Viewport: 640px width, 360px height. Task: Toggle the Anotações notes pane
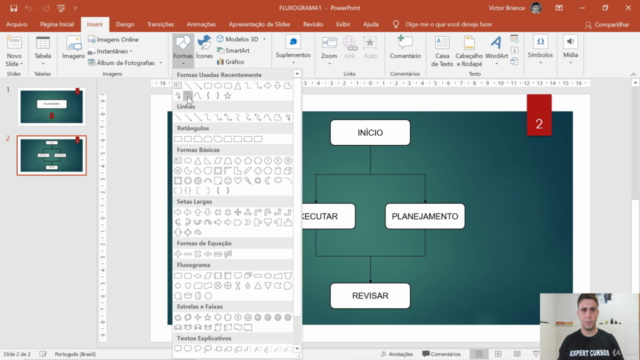[x=397, y=354]
